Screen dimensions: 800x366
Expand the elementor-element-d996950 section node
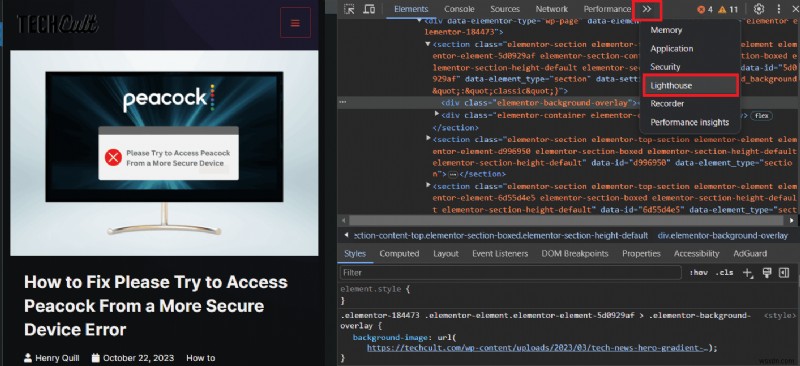428,138
